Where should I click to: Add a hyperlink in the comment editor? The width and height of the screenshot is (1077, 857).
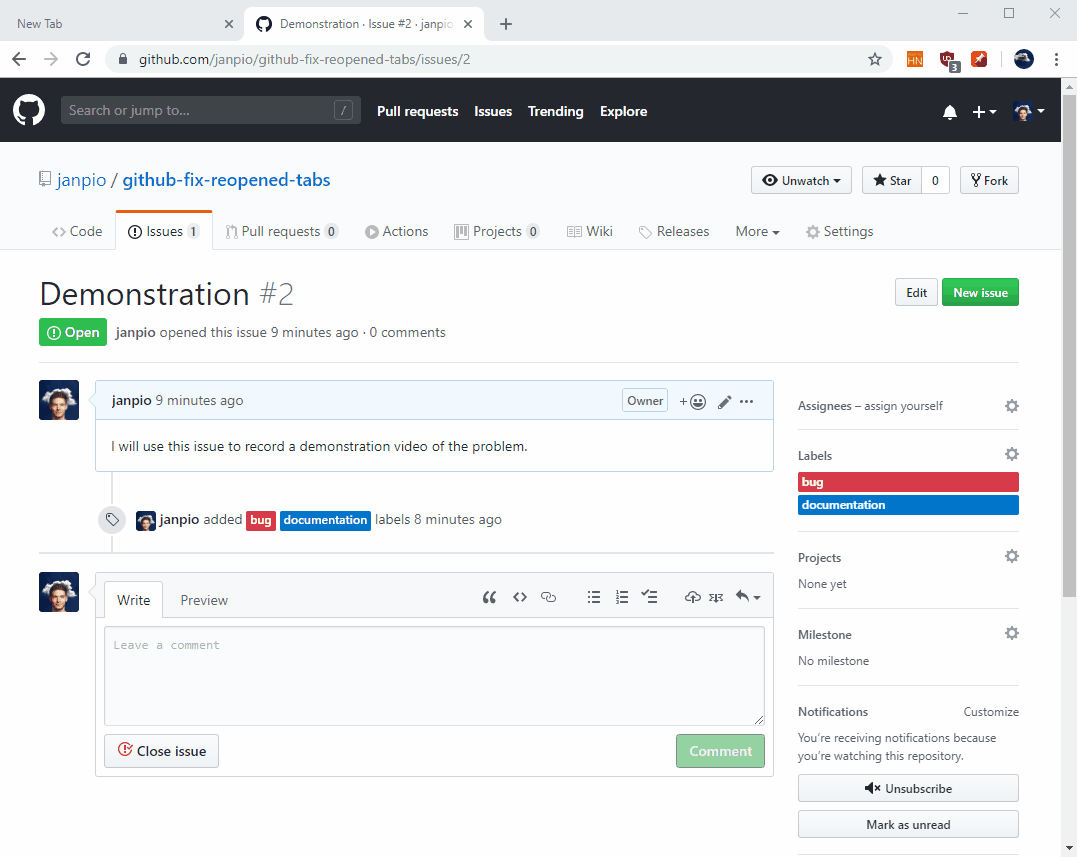tap(548, 596)
